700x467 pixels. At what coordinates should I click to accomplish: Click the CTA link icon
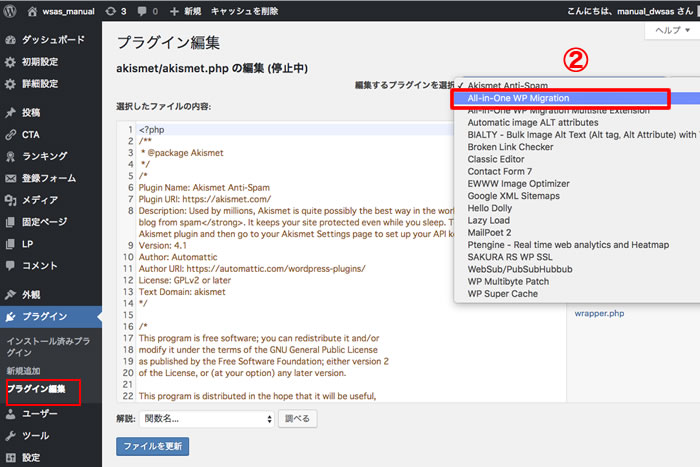[10, 134]
